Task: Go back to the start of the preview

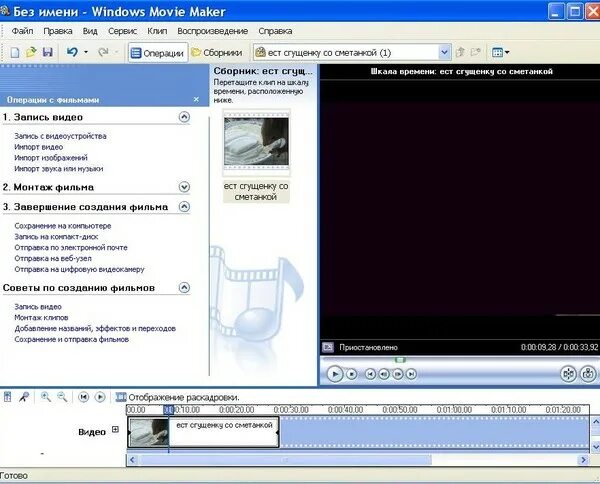Action: click(370, 374)
